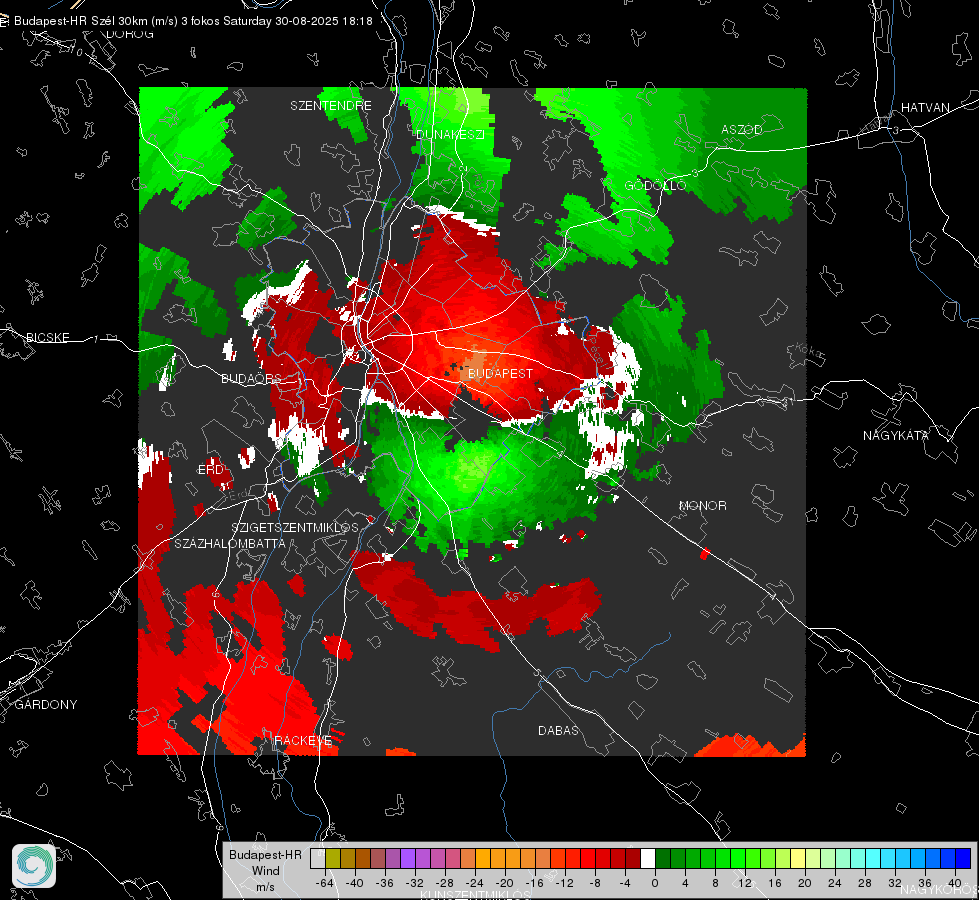This screenshot has width=979, height=900.
Task: Click the BUDAPEST city label on the map
Action: tap(500, 373)
